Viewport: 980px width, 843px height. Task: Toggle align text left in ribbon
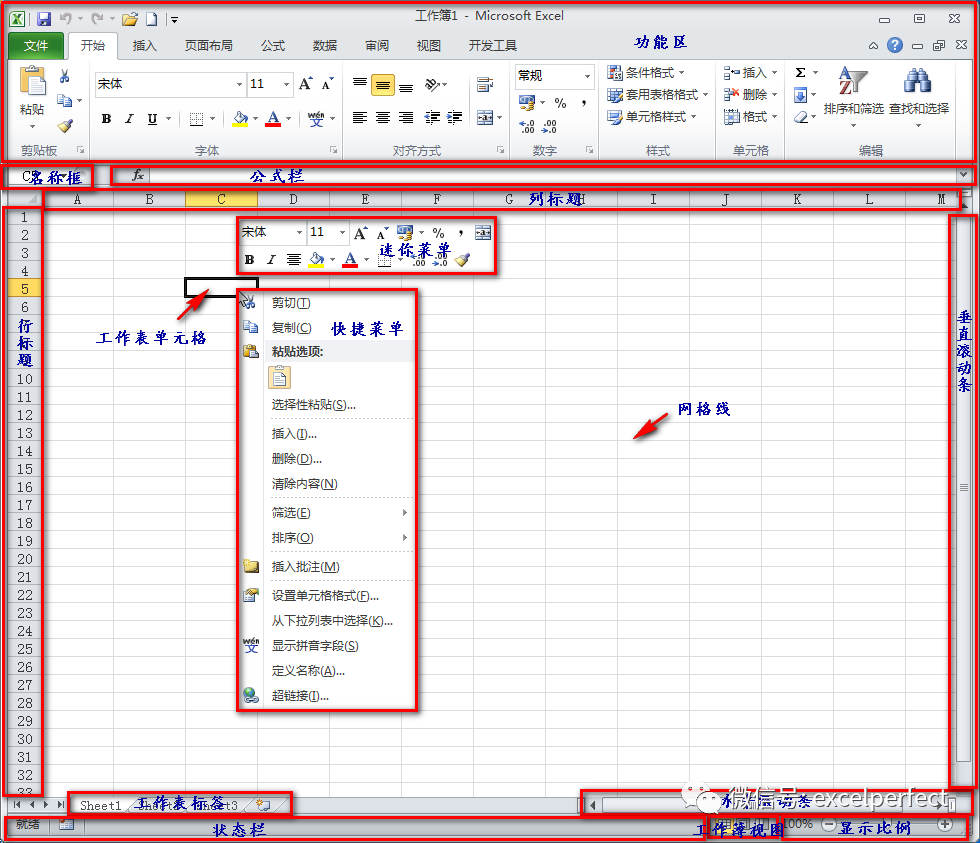pos(359,117)
